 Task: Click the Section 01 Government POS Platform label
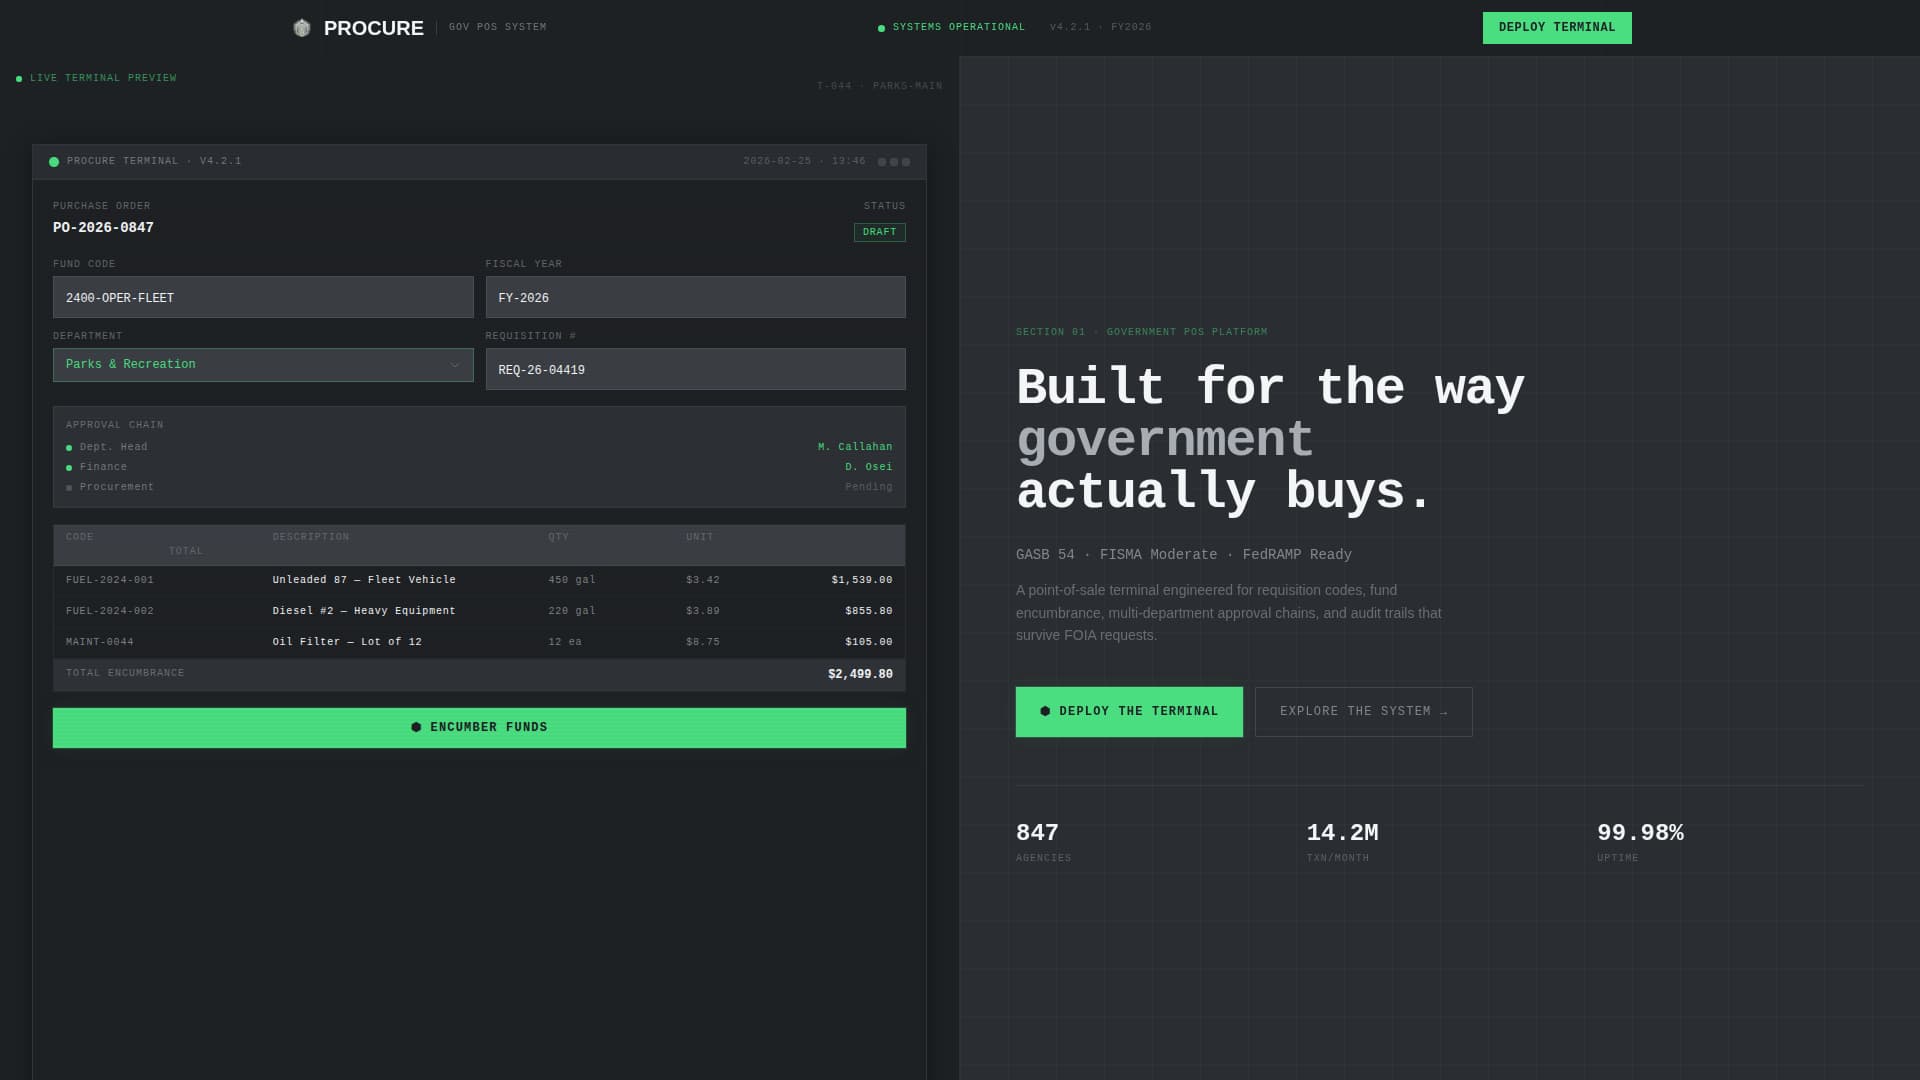pyautogui.click(x=1141, y=332)
